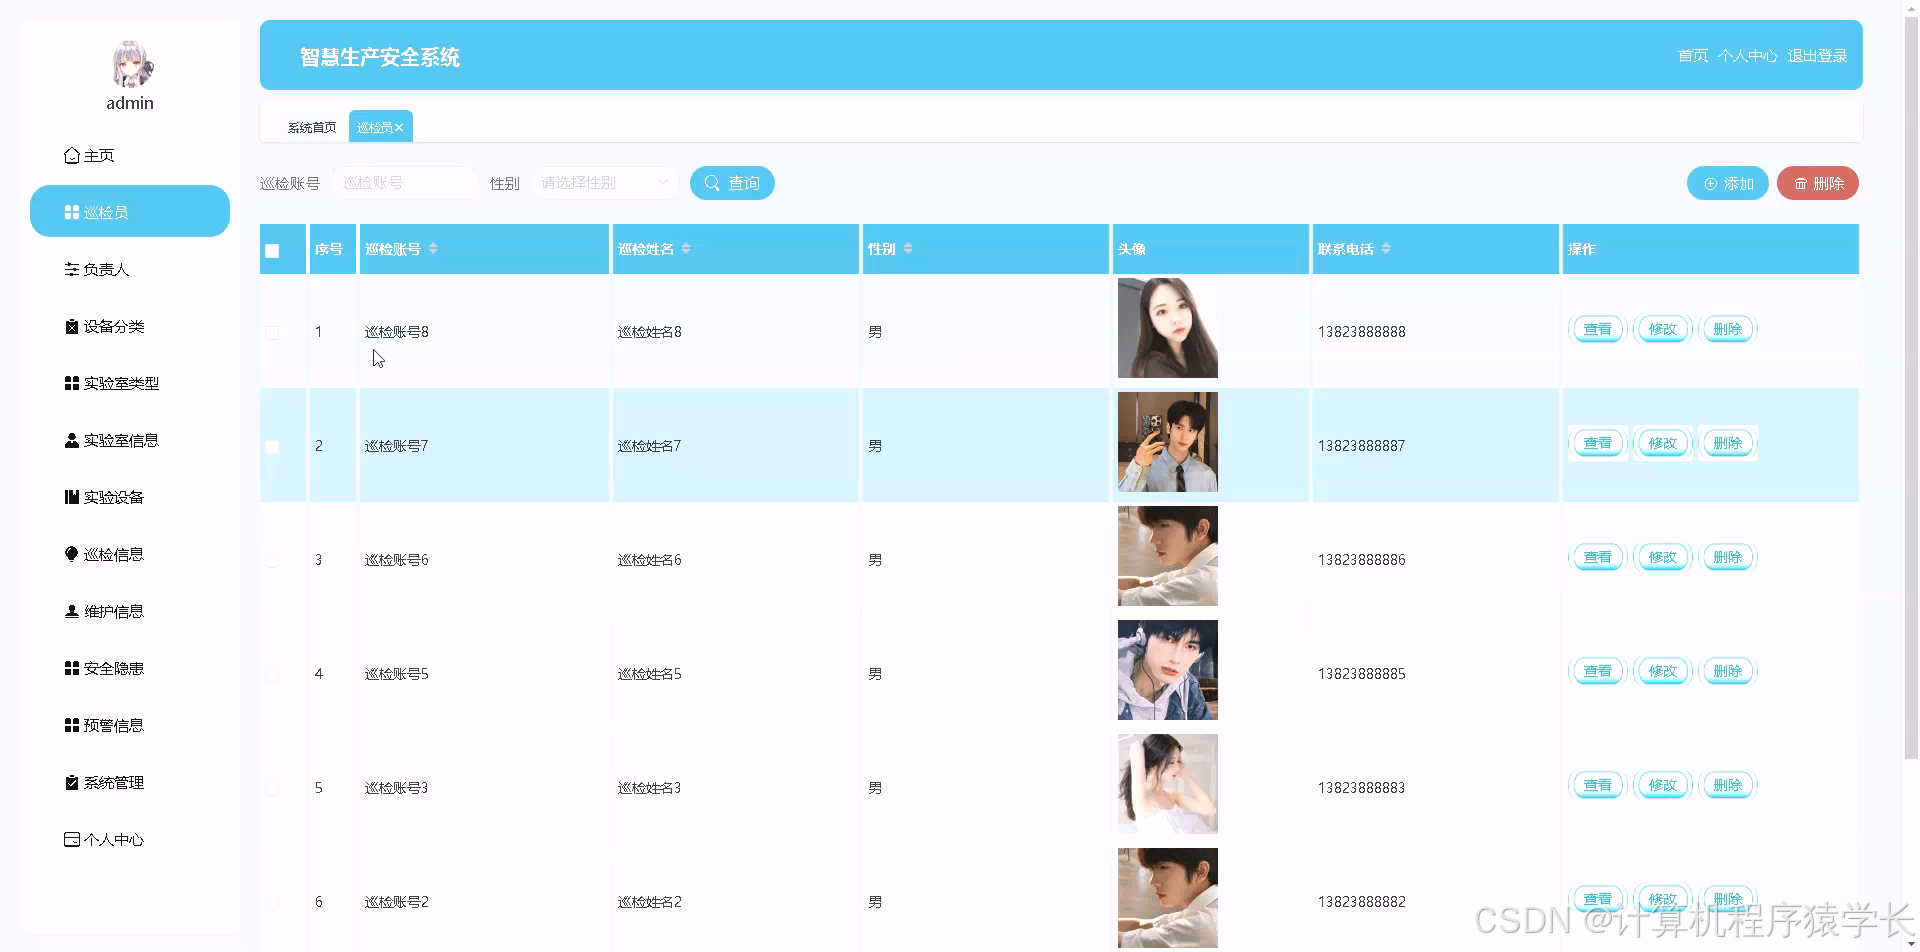Image resolution: width=1920 pixels, height=952 pixels.
Task: Toggle the select-all header checkbox
Action: [272, 251]
